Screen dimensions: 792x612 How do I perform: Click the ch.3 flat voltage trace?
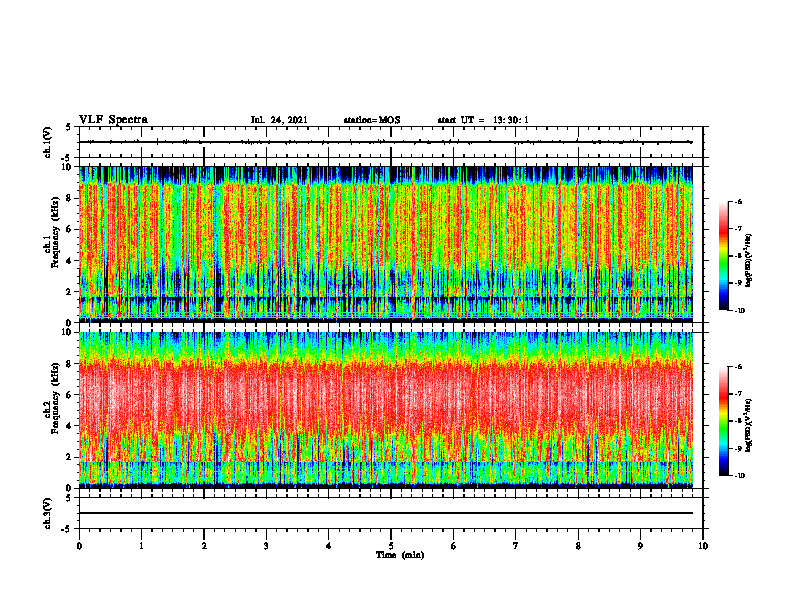click(x=386, y=513)
